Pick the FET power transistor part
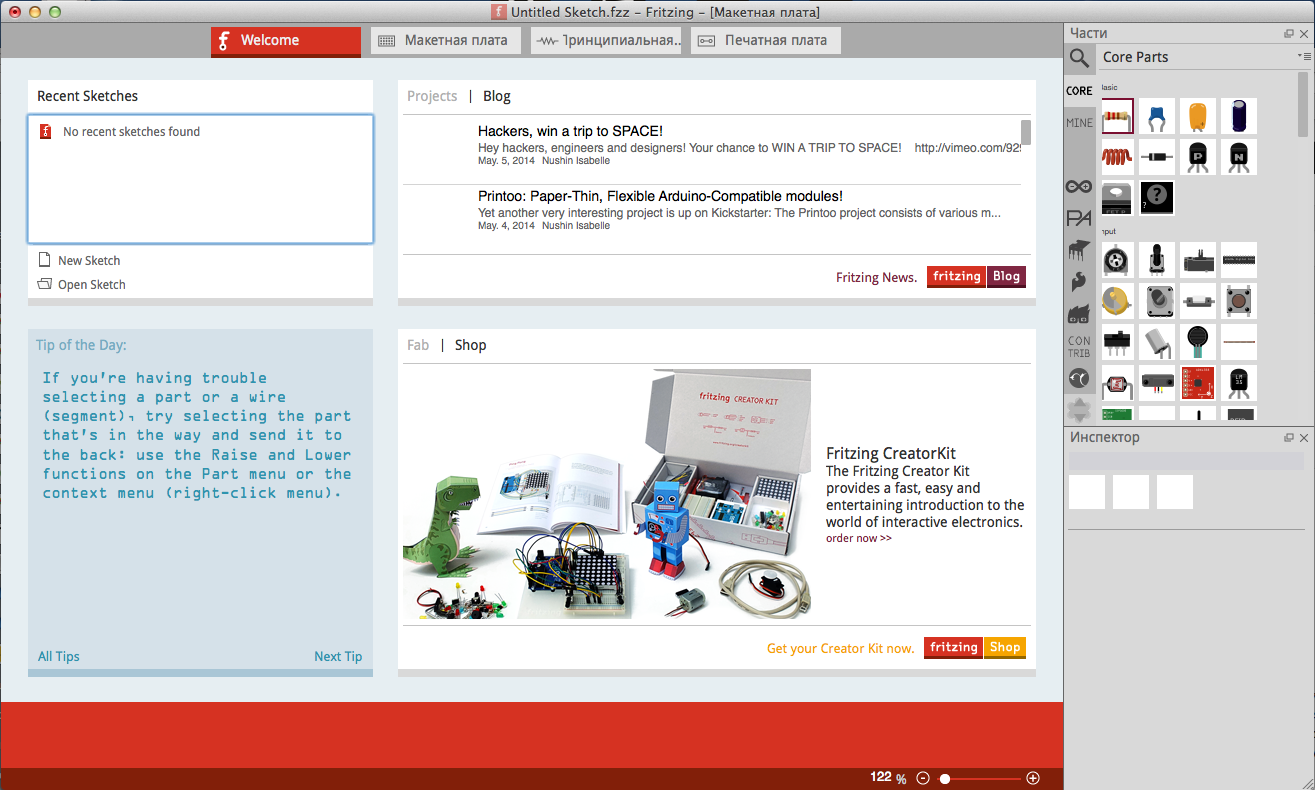 tap(1117, 197)
